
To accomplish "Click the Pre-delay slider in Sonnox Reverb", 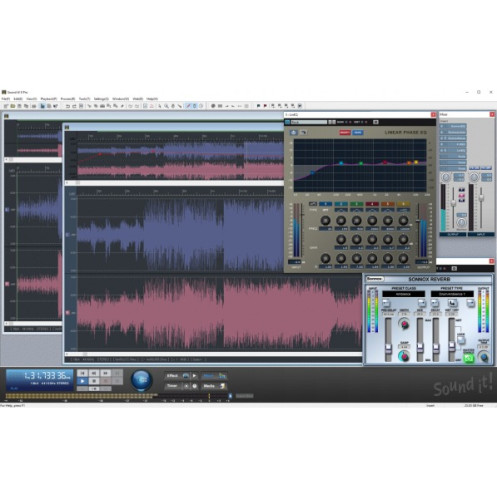I will [x=388, y=348].
